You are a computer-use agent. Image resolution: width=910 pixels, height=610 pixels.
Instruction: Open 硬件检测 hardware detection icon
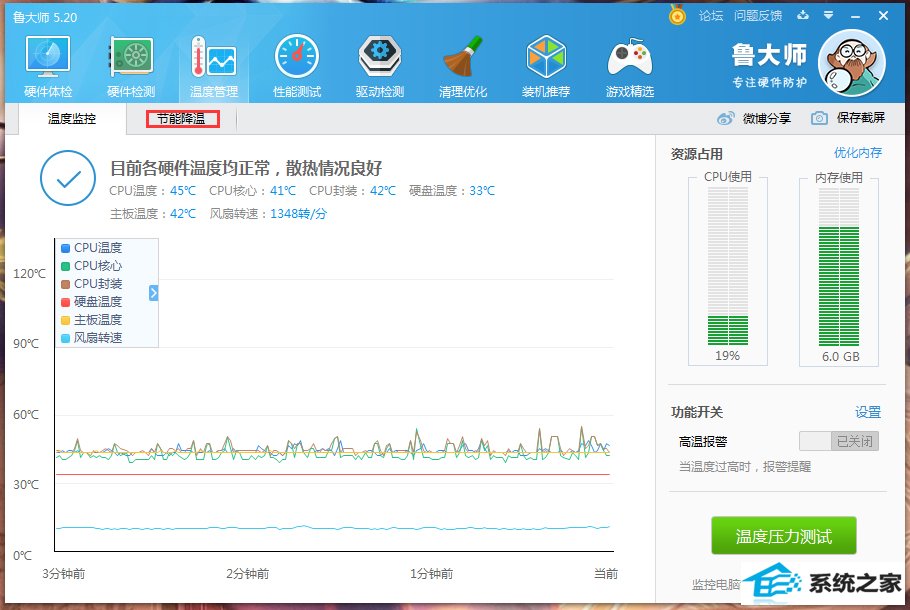point(131,66)
